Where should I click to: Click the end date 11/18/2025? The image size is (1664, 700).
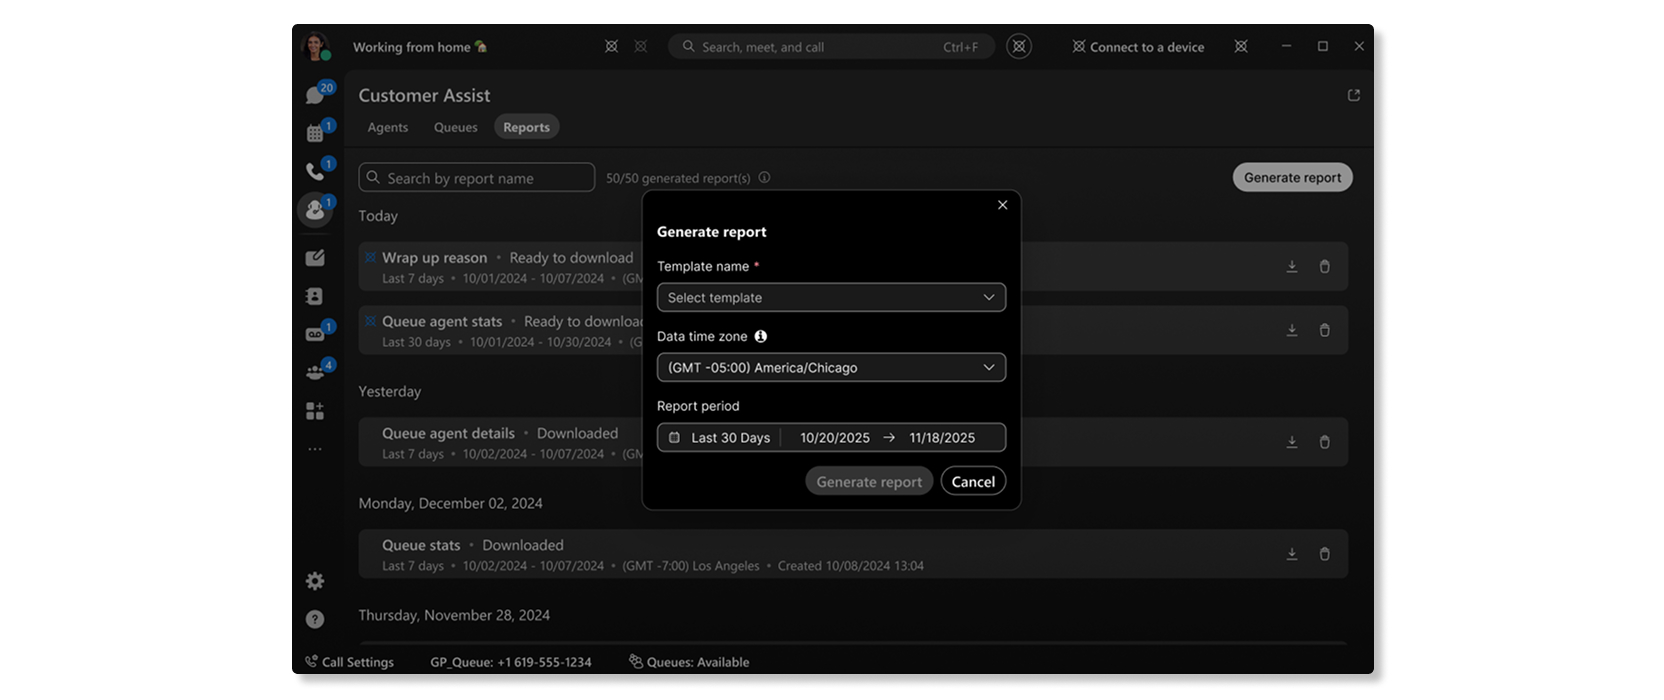pos(942,438)
